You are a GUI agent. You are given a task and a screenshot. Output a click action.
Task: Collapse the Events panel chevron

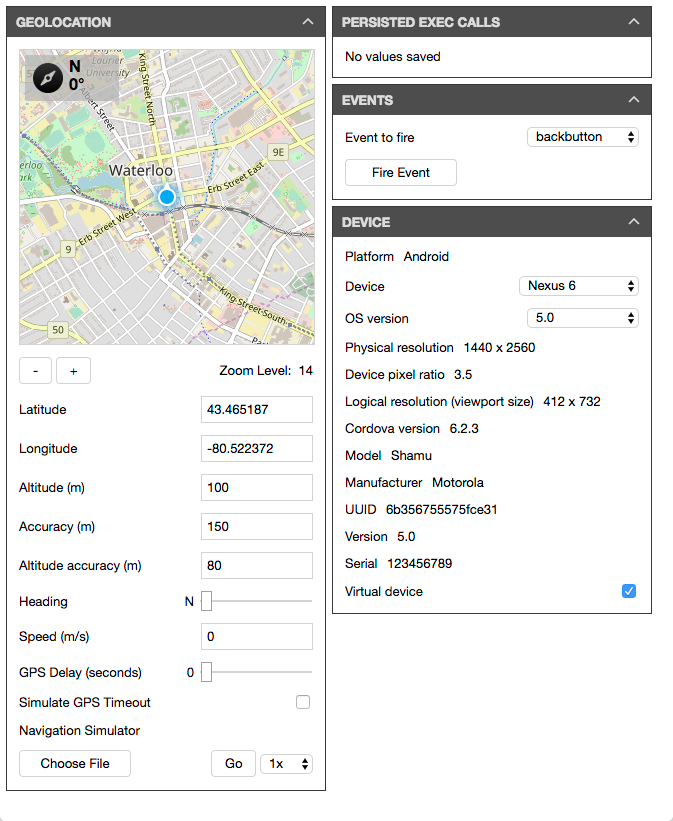[x=632, y=100]
